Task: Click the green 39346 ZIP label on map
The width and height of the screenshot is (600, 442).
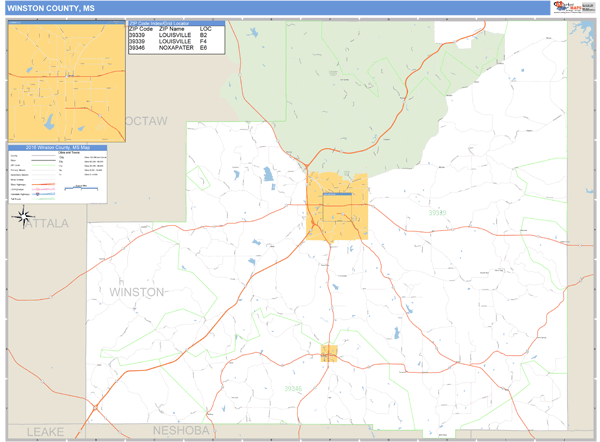Action: [x=293, y=388]
